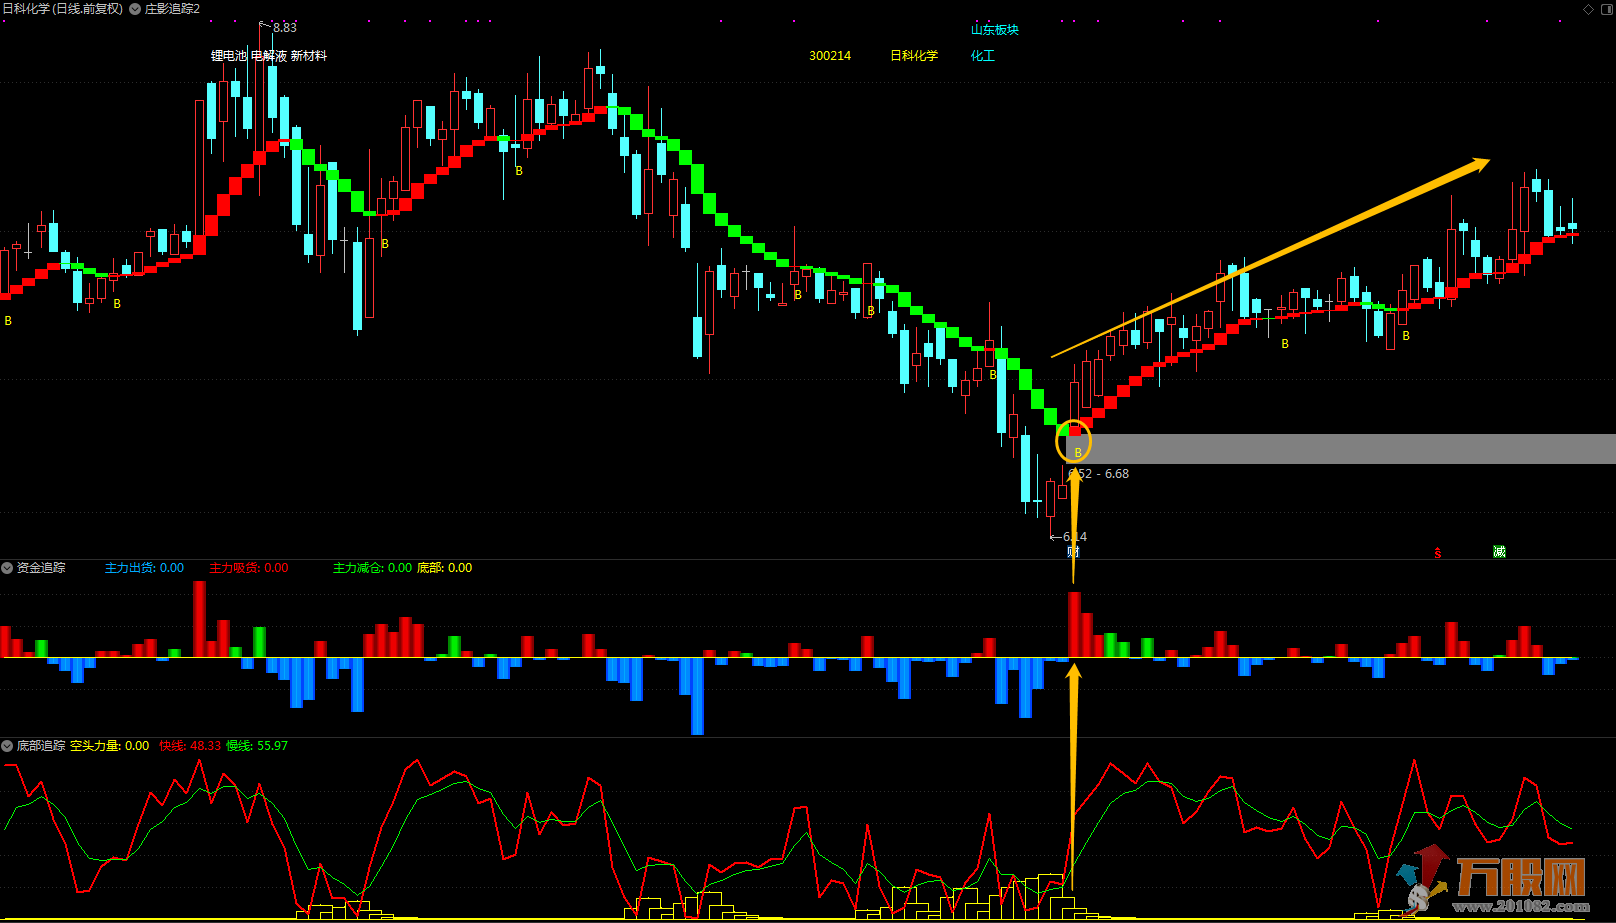Open the 化工 industry label

pyautogui.click(x=983, y=56)
